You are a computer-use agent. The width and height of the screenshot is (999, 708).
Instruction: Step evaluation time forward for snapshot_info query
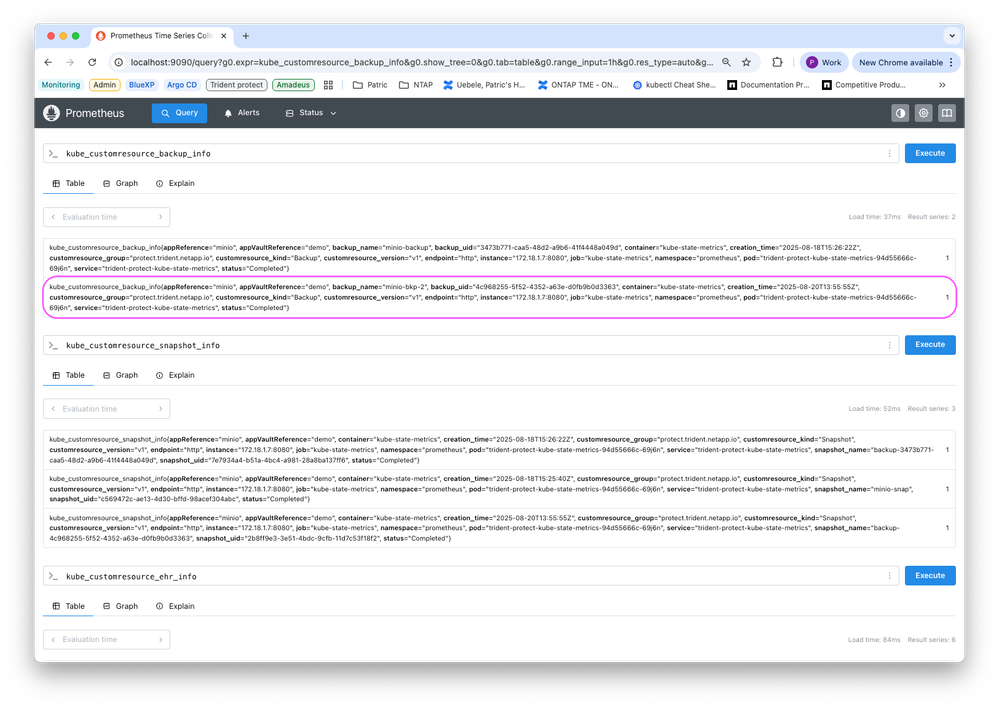[x=161, y=409]
